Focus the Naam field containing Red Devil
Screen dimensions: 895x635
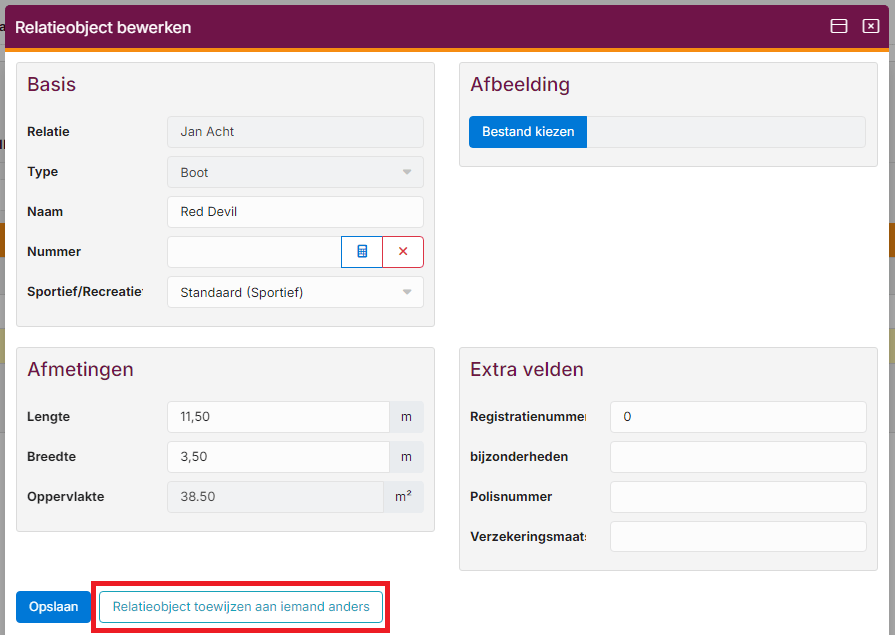295,212
